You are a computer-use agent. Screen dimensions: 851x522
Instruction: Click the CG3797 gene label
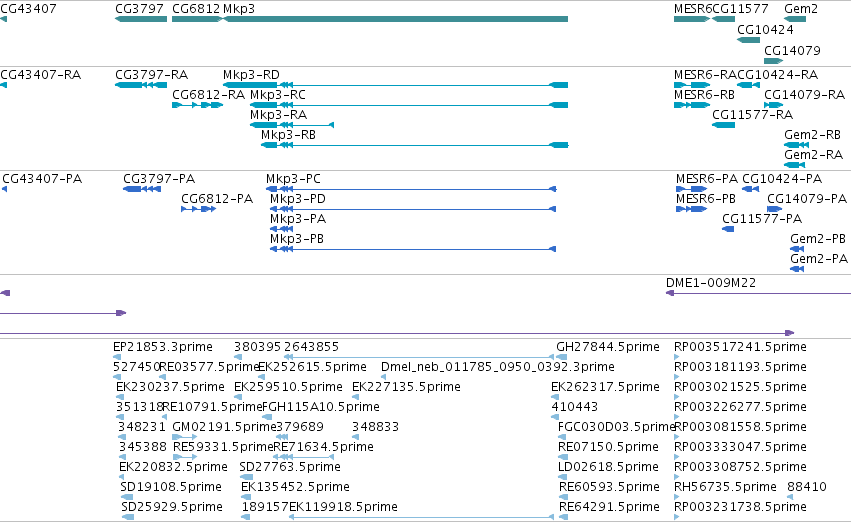[x=139, y=9]
